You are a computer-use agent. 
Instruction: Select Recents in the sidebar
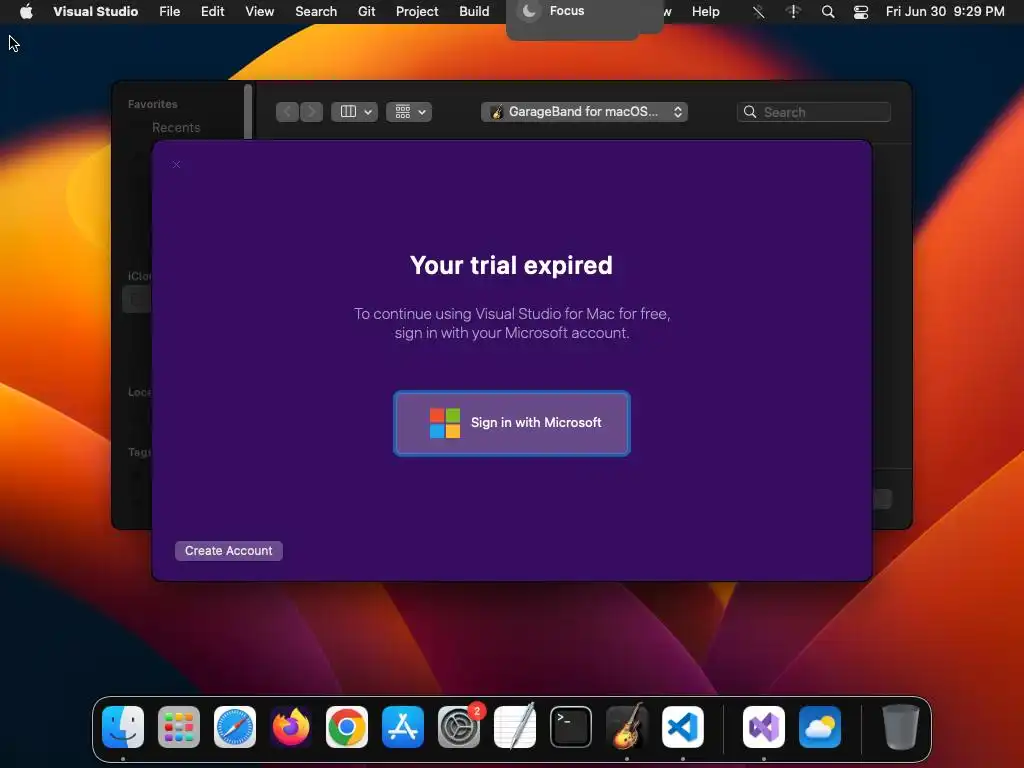176,127
